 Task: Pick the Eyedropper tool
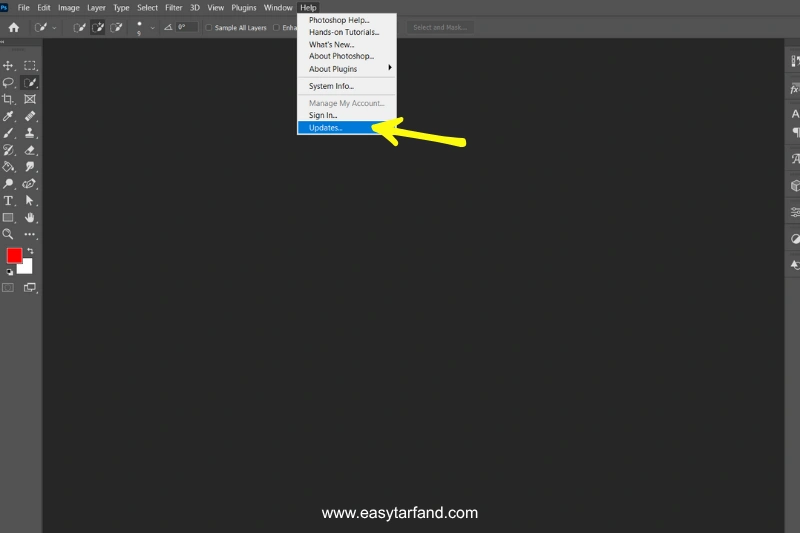coord(8,116)
